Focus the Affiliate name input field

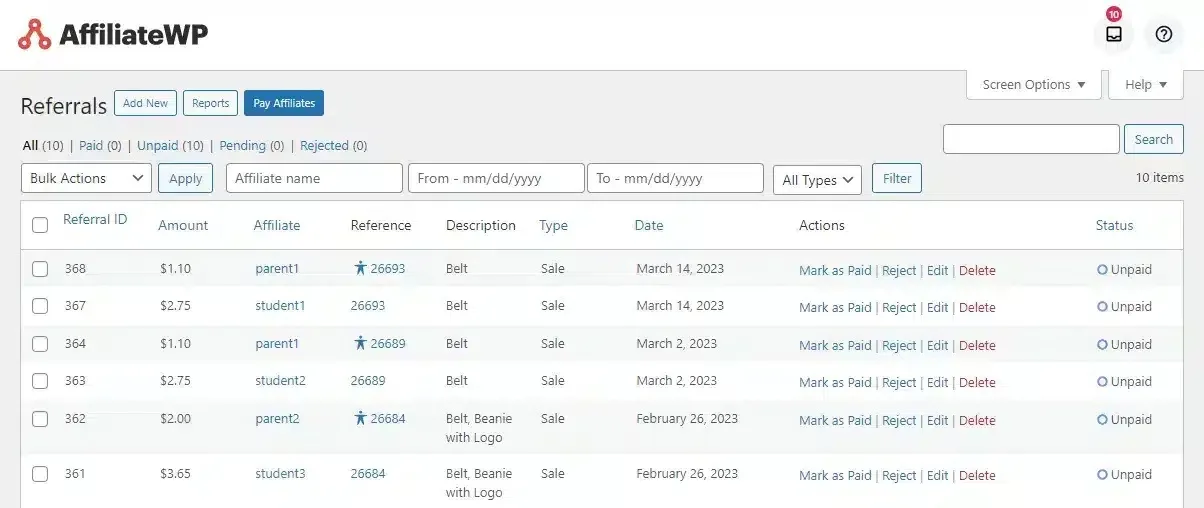[314, 178]
